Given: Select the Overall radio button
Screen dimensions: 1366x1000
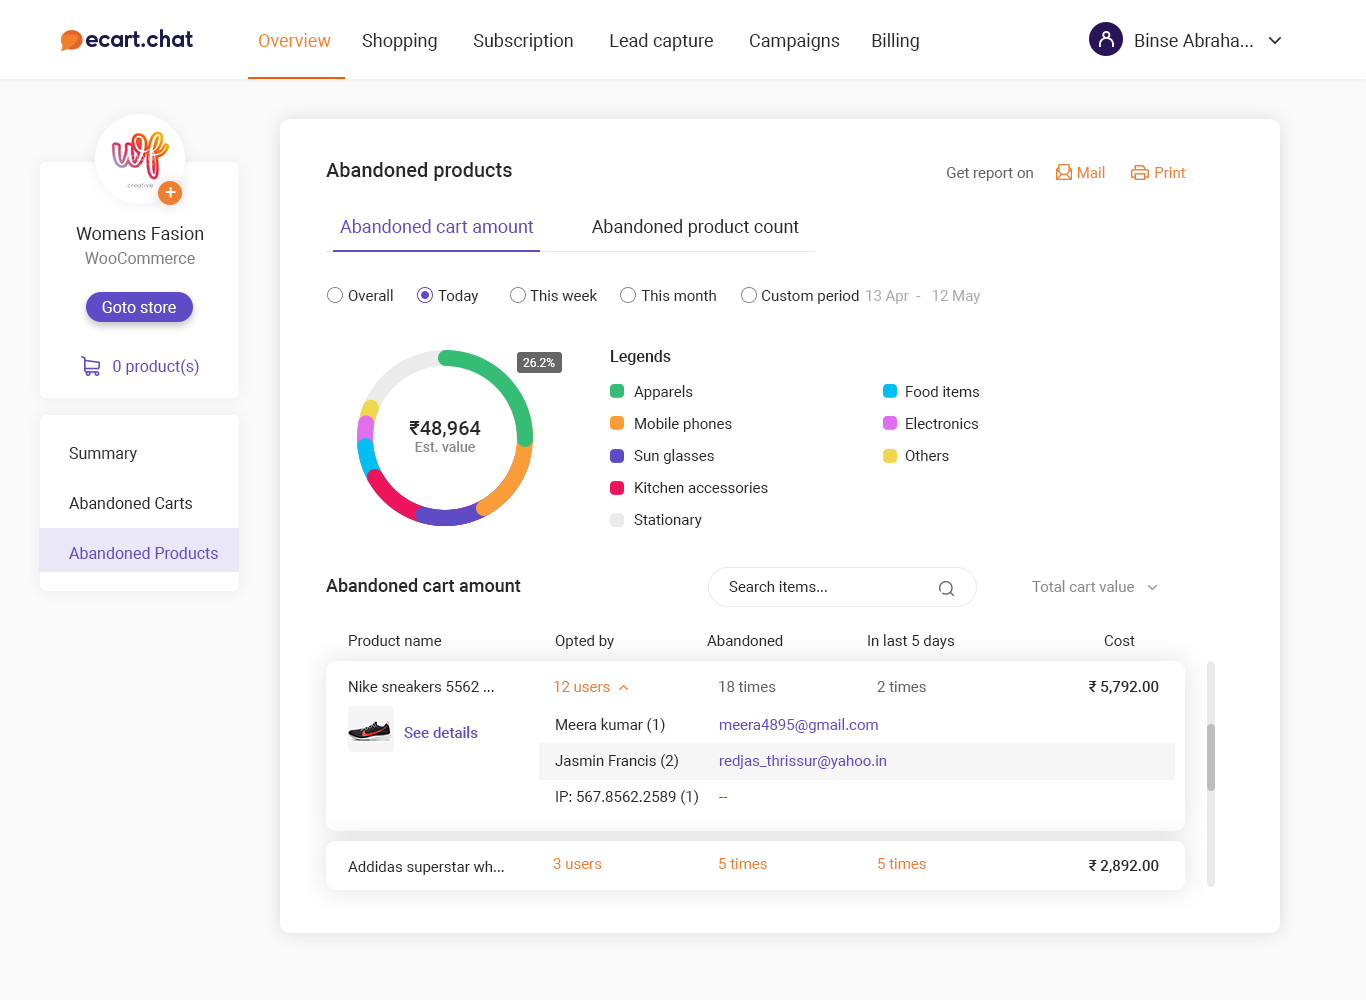Looking at the screenshot, I should pyautogui.click(x=335, y=295).
